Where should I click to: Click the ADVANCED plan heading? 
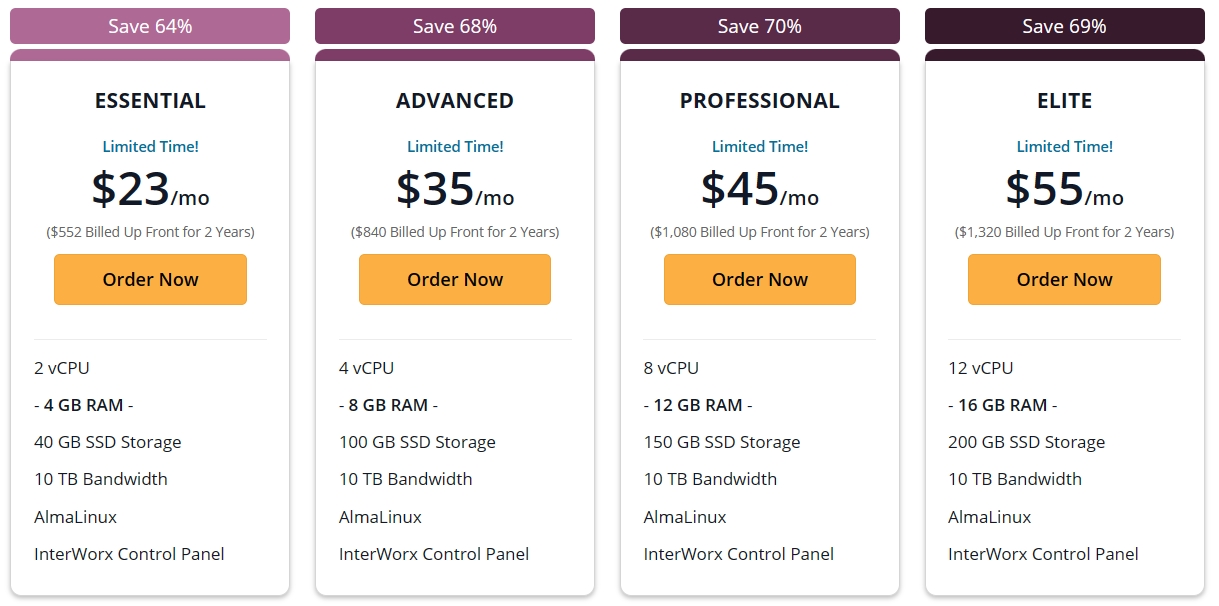pos(455,101)
